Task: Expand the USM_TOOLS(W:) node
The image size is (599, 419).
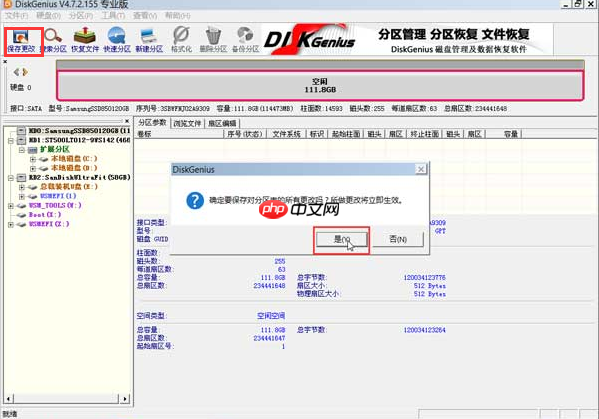Action: (x=11, y=206)
